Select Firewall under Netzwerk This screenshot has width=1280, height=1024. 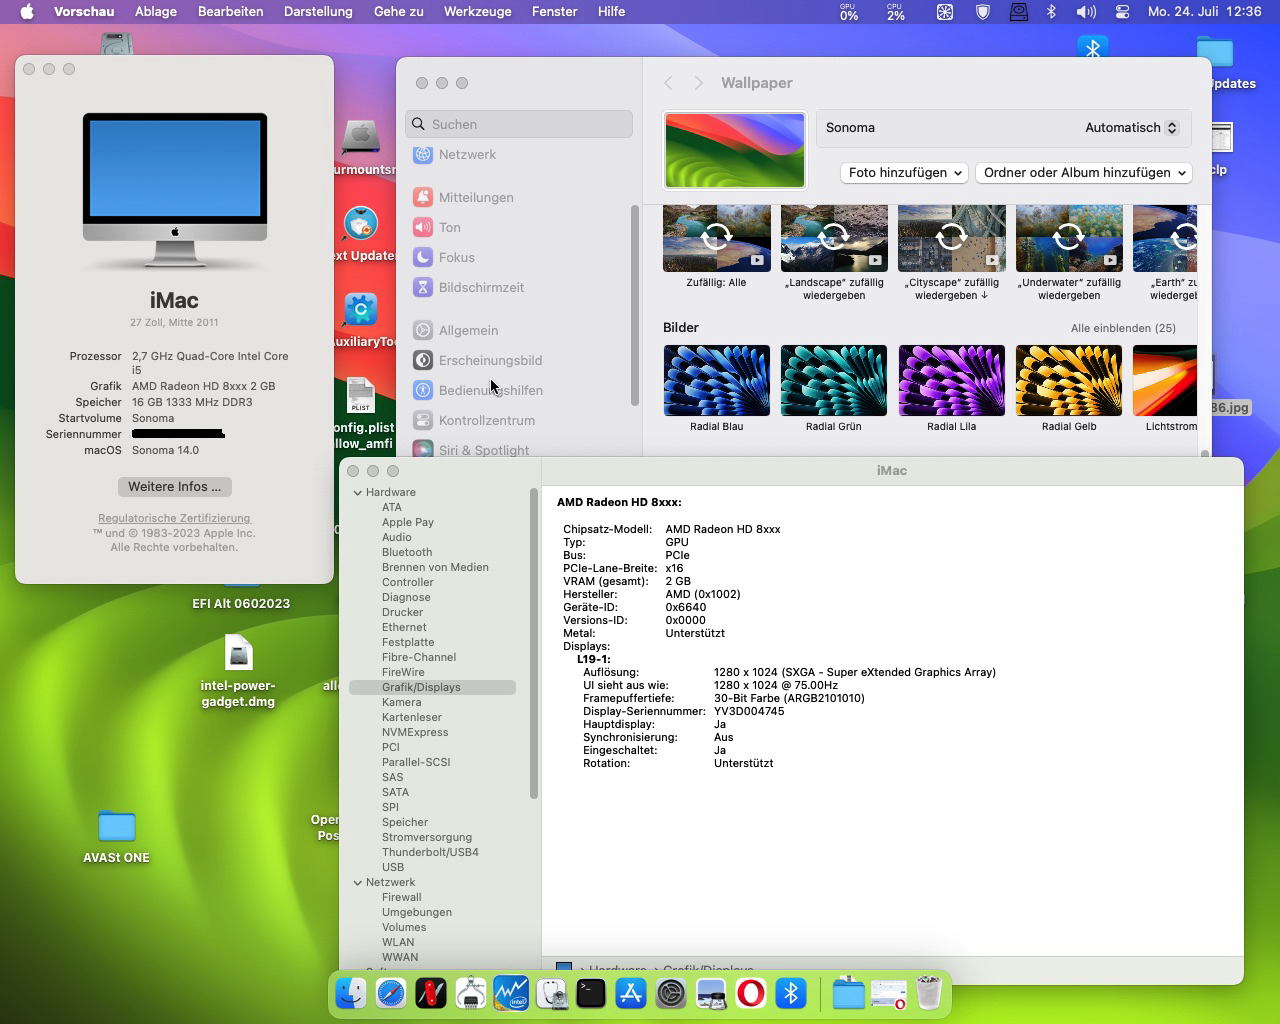coord(401,897)
